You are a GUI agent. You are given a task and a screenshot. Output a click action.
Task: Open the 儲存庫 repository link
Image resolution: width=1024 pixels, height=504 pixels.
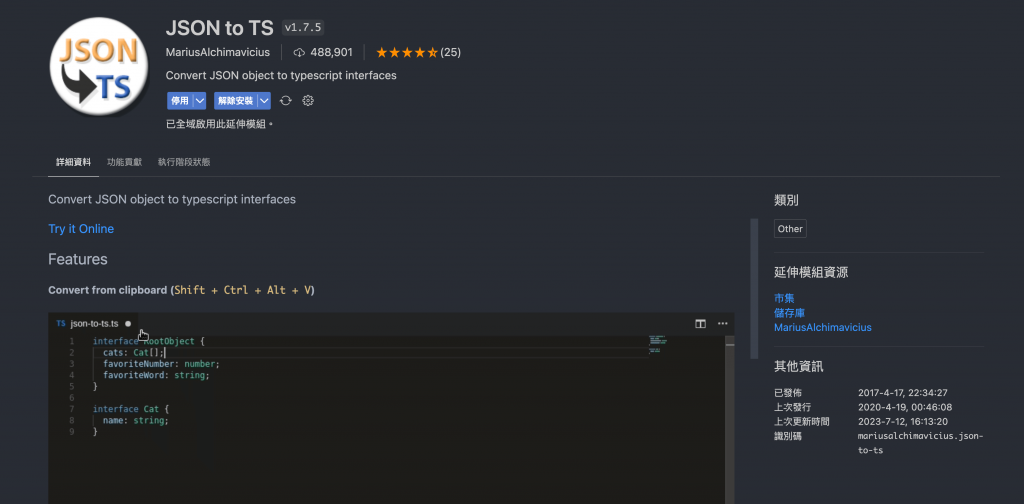click(789, 313)
